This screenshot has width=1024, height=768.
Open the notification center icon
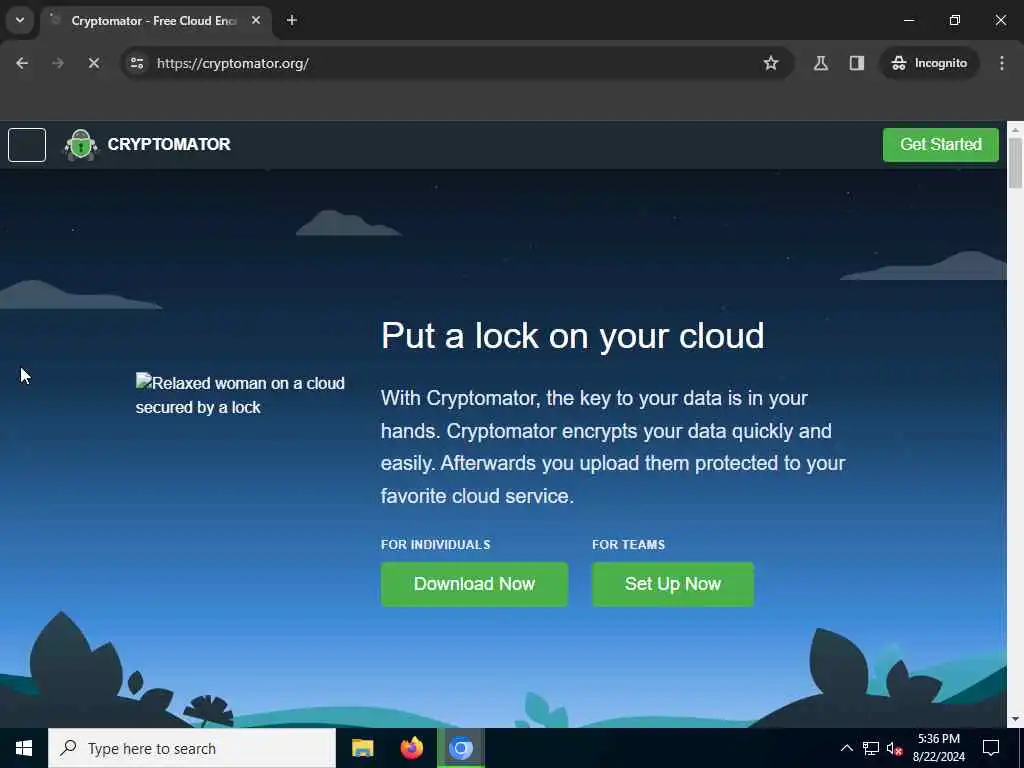point(991,748)
